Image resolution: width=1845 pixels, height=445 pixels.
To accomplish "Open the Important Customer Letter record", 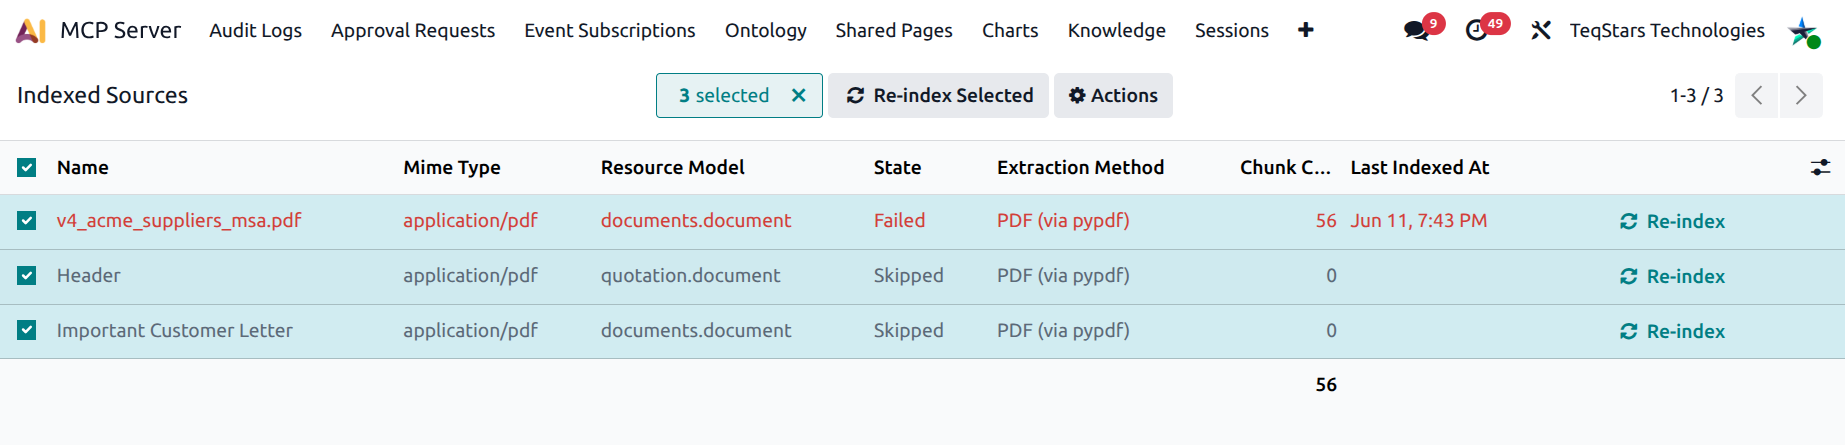I will coord(175,331).
